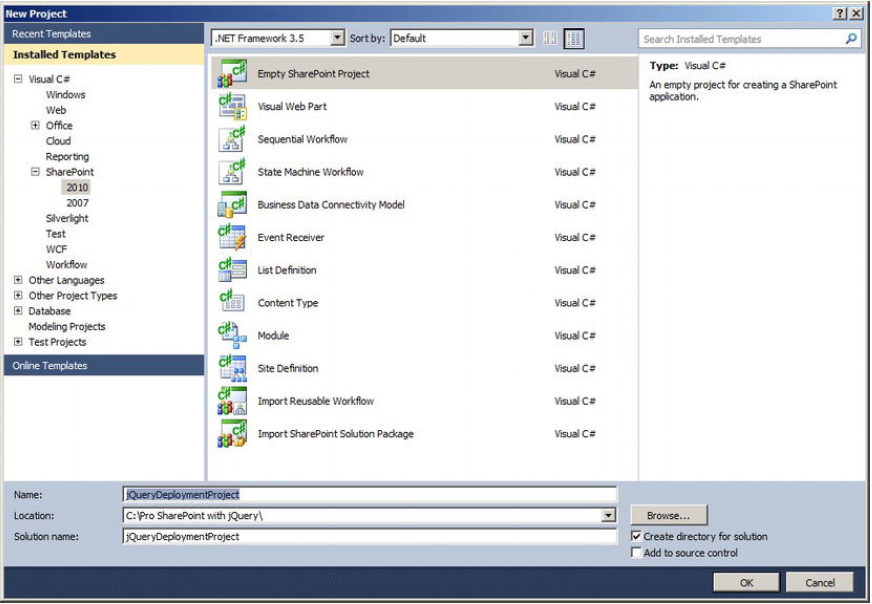Close the New Project dialog
872x604 pixels.
point(856,14)
